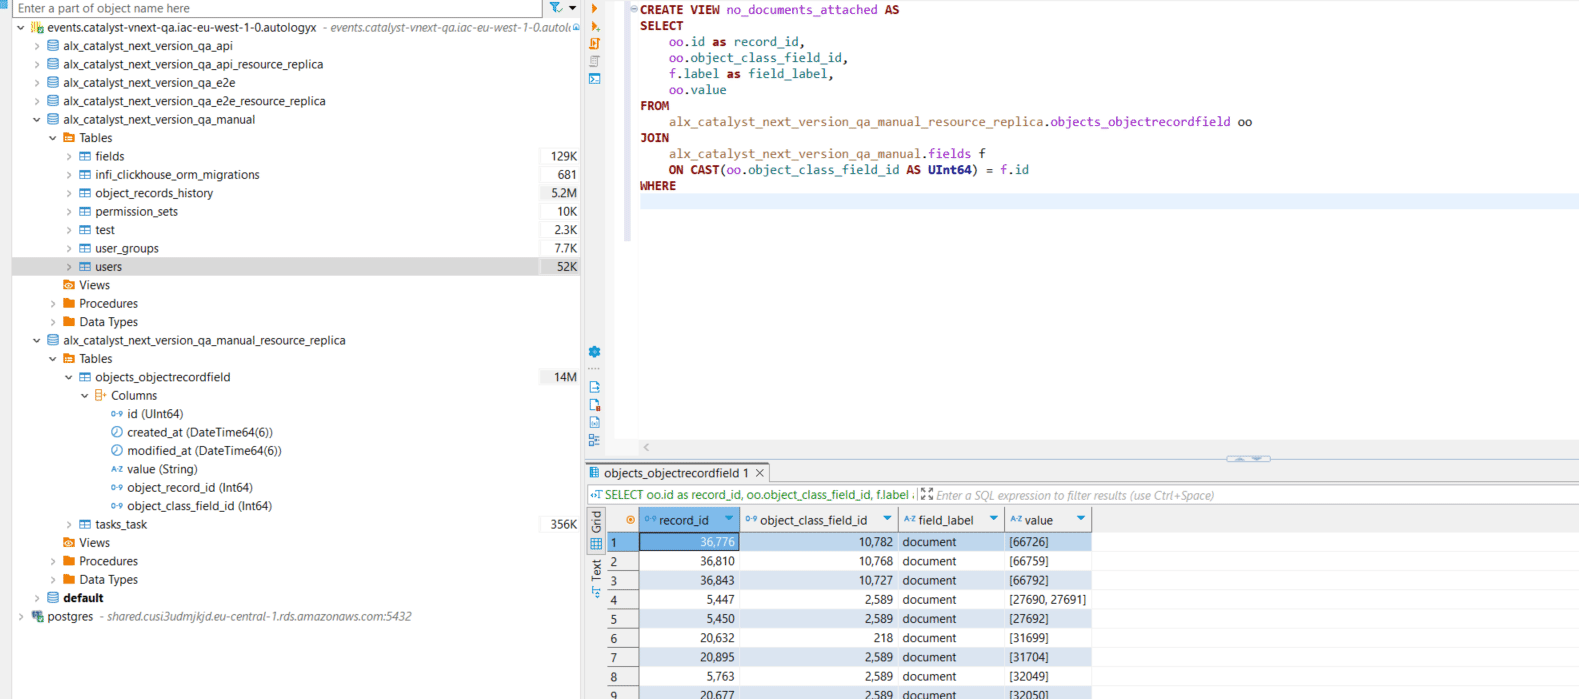Image resolution: width=1579 pixels, height=699 pixels.
Task: Expand alx_catalyst_next_version_qa_e2e_resource_replica database
Action: pos(37,101)
